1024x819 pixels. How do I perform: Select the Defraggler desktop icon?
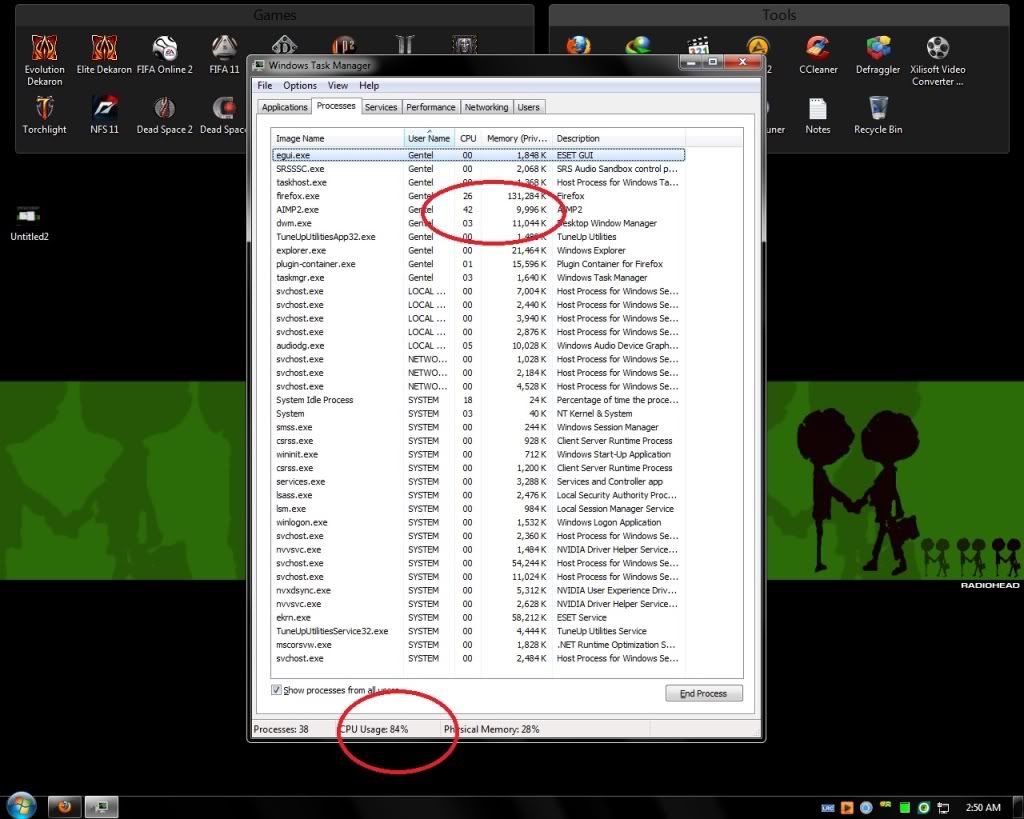[878, 54]
